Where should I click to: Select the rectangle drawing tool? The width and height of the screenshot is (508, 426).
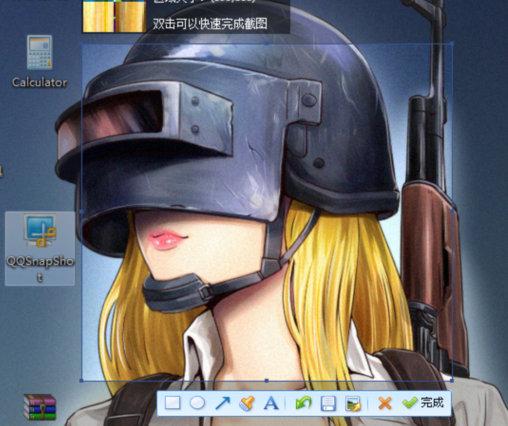[x=173, y=403]
